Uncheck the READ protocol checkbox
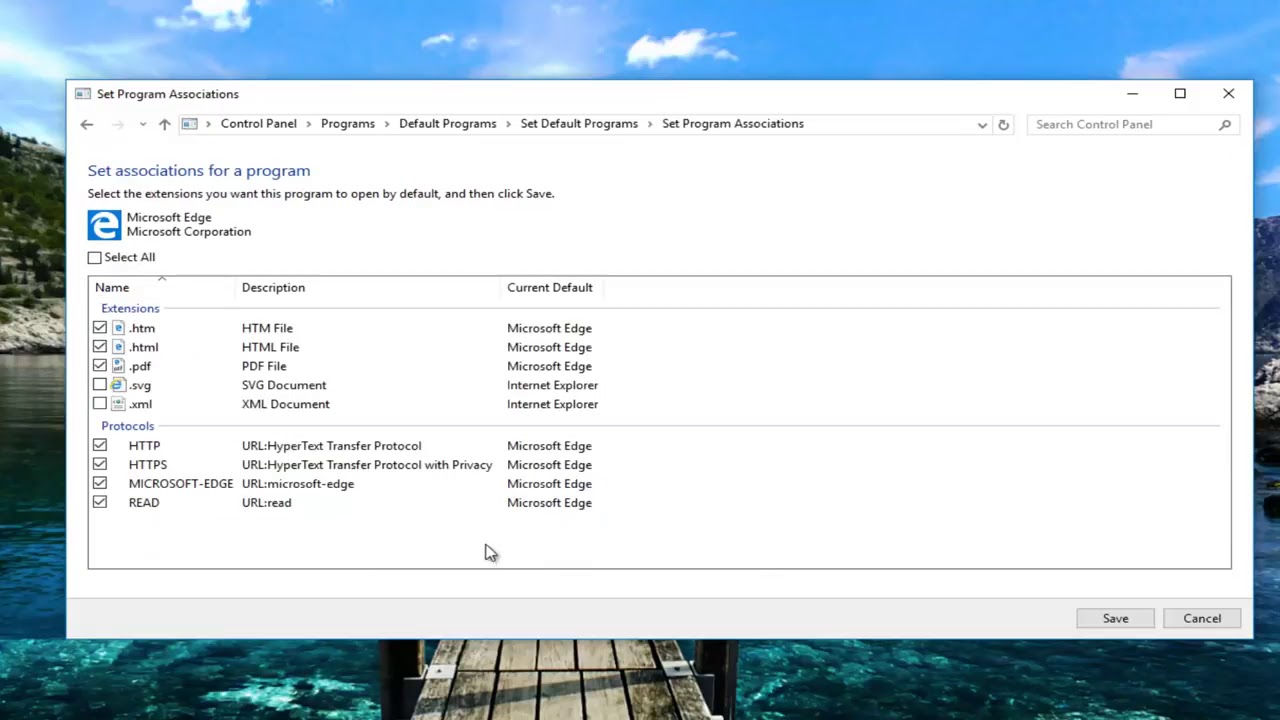1280x720 pixels. (x=100, y=503)
